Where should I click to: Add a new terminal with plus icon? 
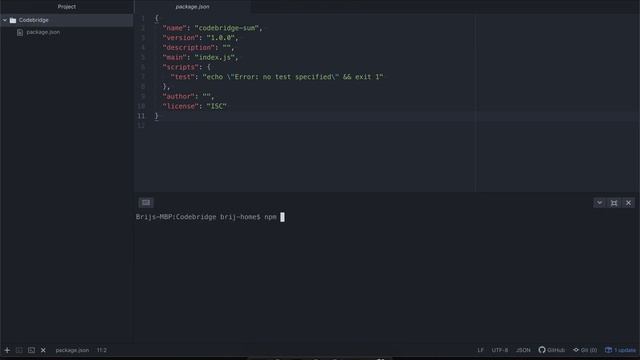point(7,350)
